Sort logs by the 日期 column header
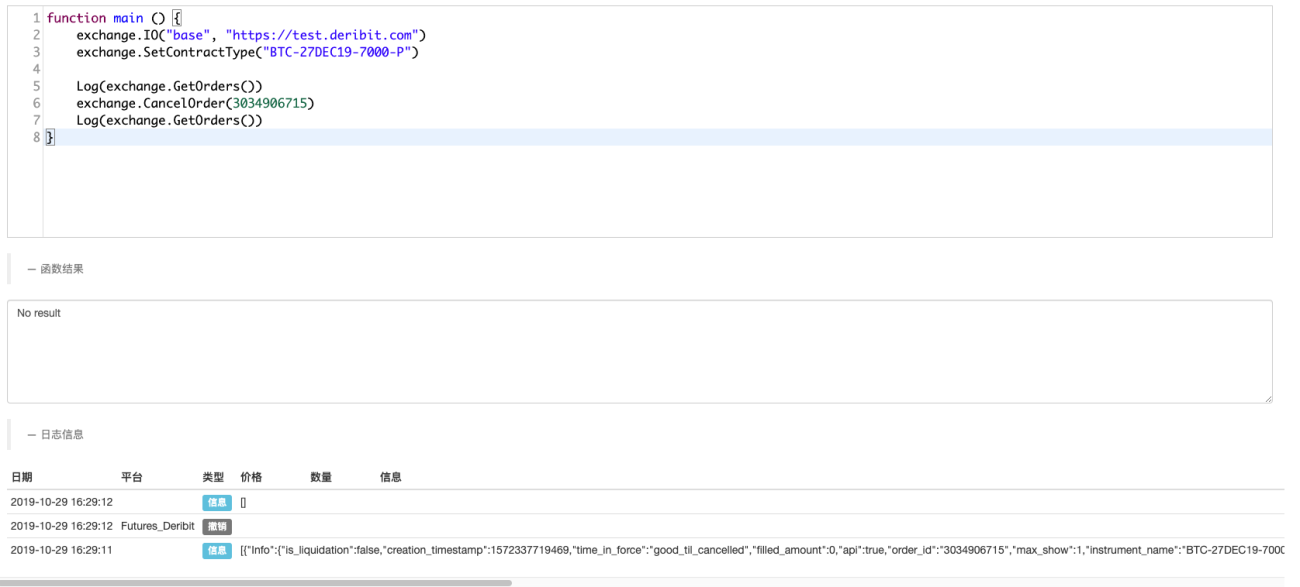This screenshot has width=1300, height=587. pyautogui.click(x=22, y=477)
